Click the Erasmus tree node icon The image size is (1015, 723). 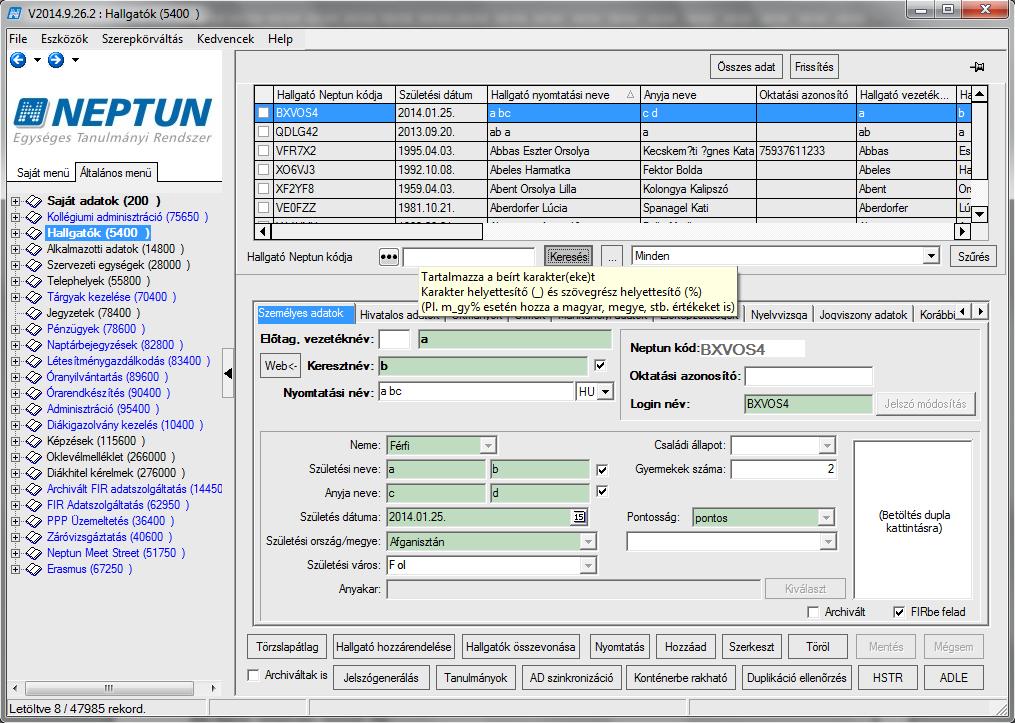pyautogui.click(x=34, y=569)
